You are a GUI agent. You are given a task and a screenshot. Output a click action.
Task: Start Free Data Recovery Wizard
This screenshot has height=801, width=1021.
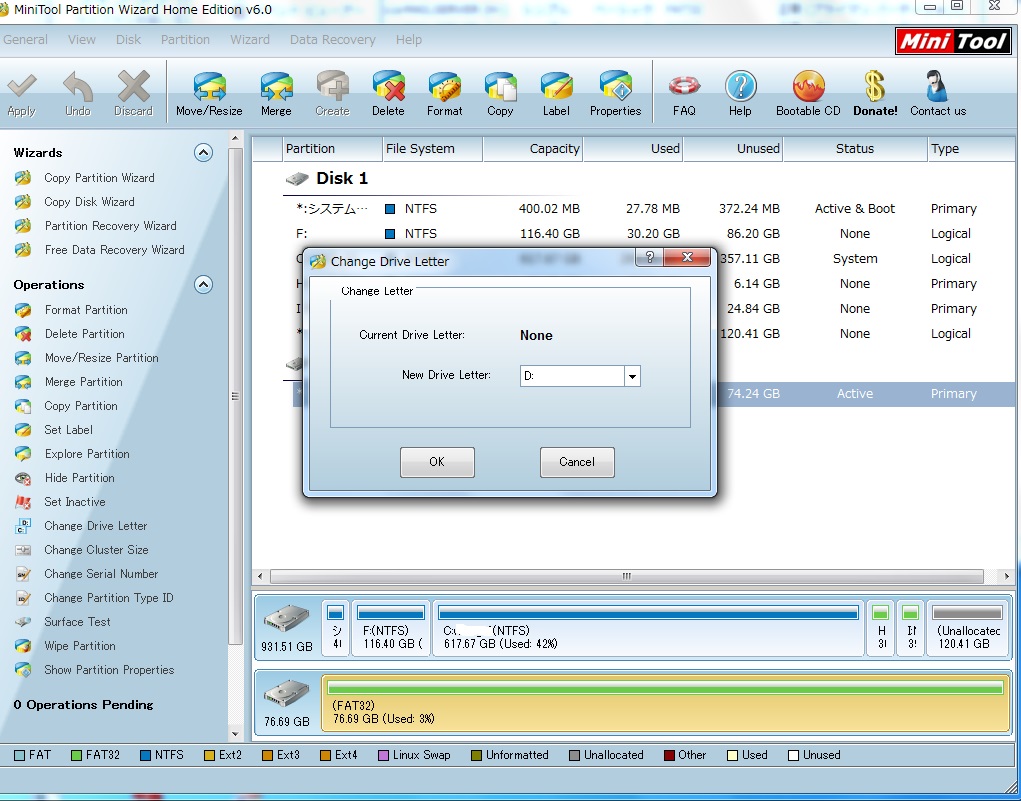tap(115, 250)
